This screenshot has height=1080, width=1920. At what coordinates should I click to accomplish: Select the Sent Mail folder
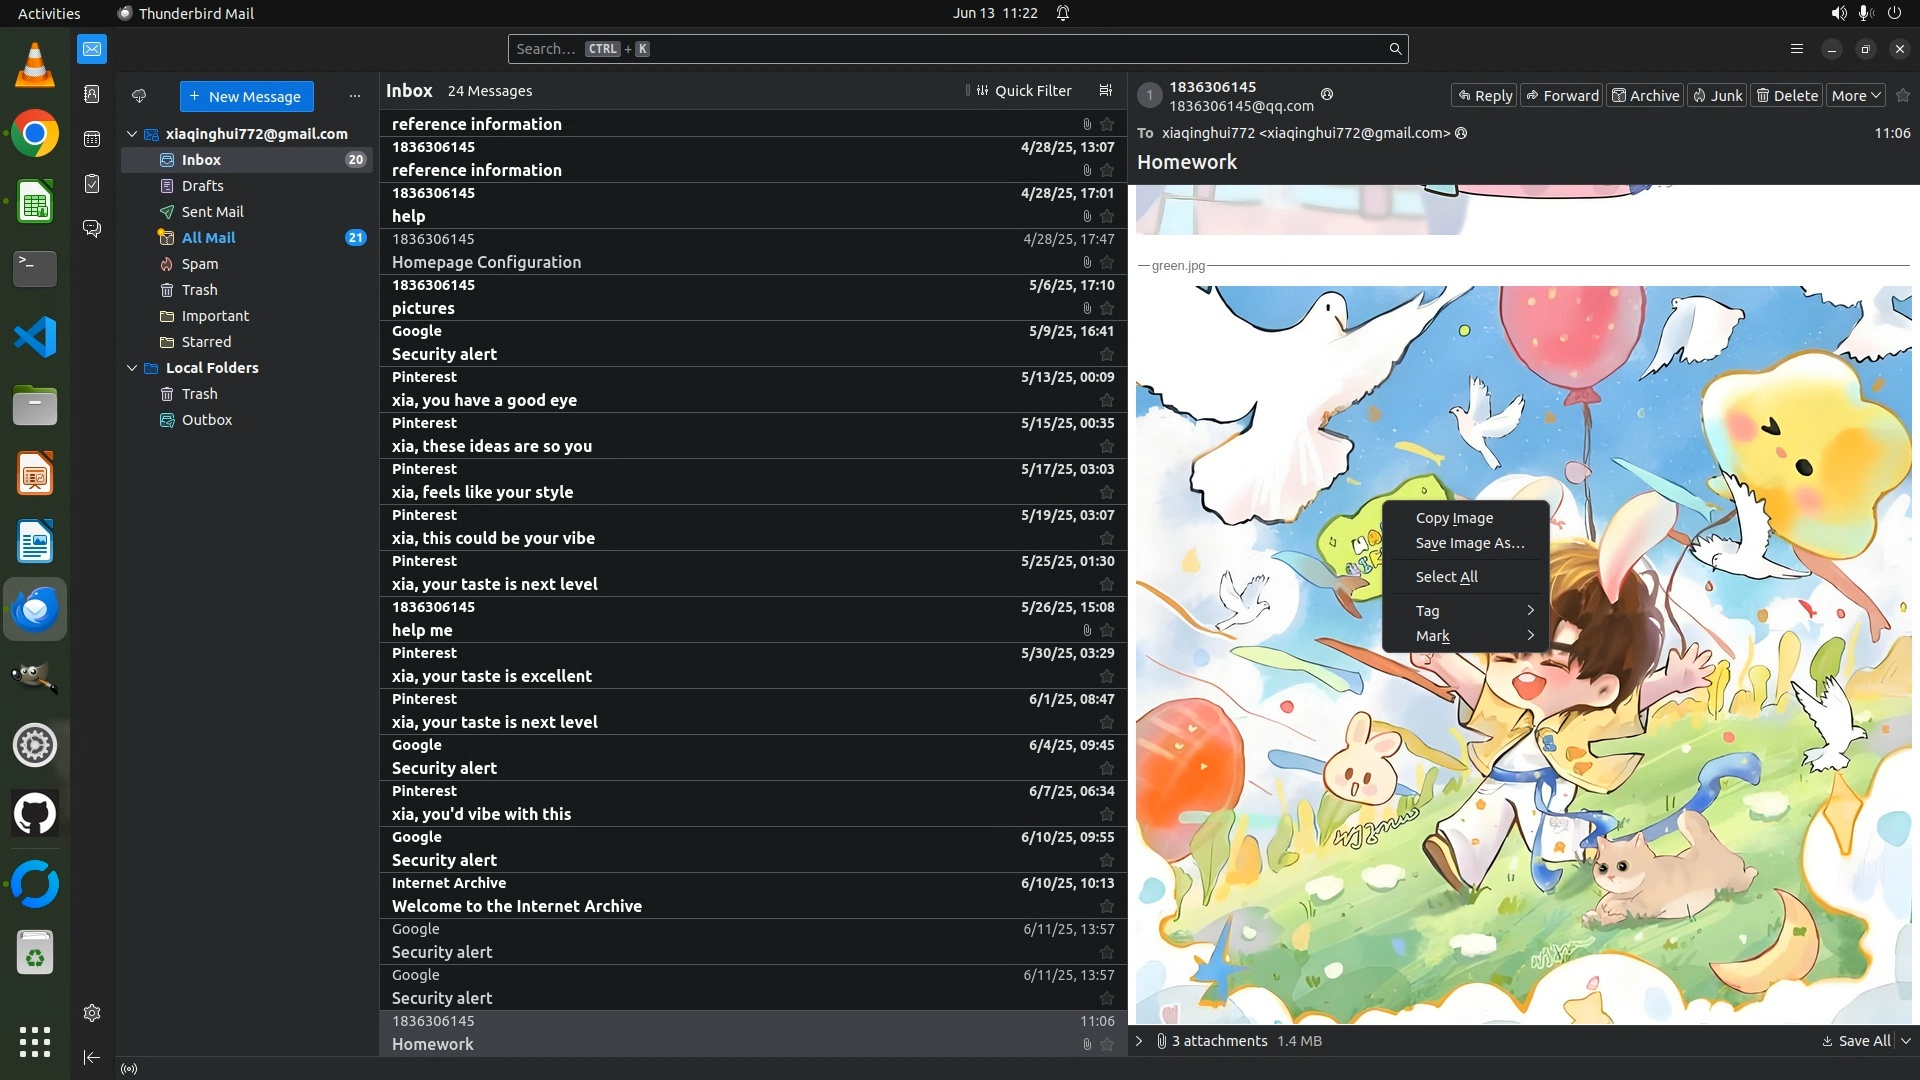212,212
